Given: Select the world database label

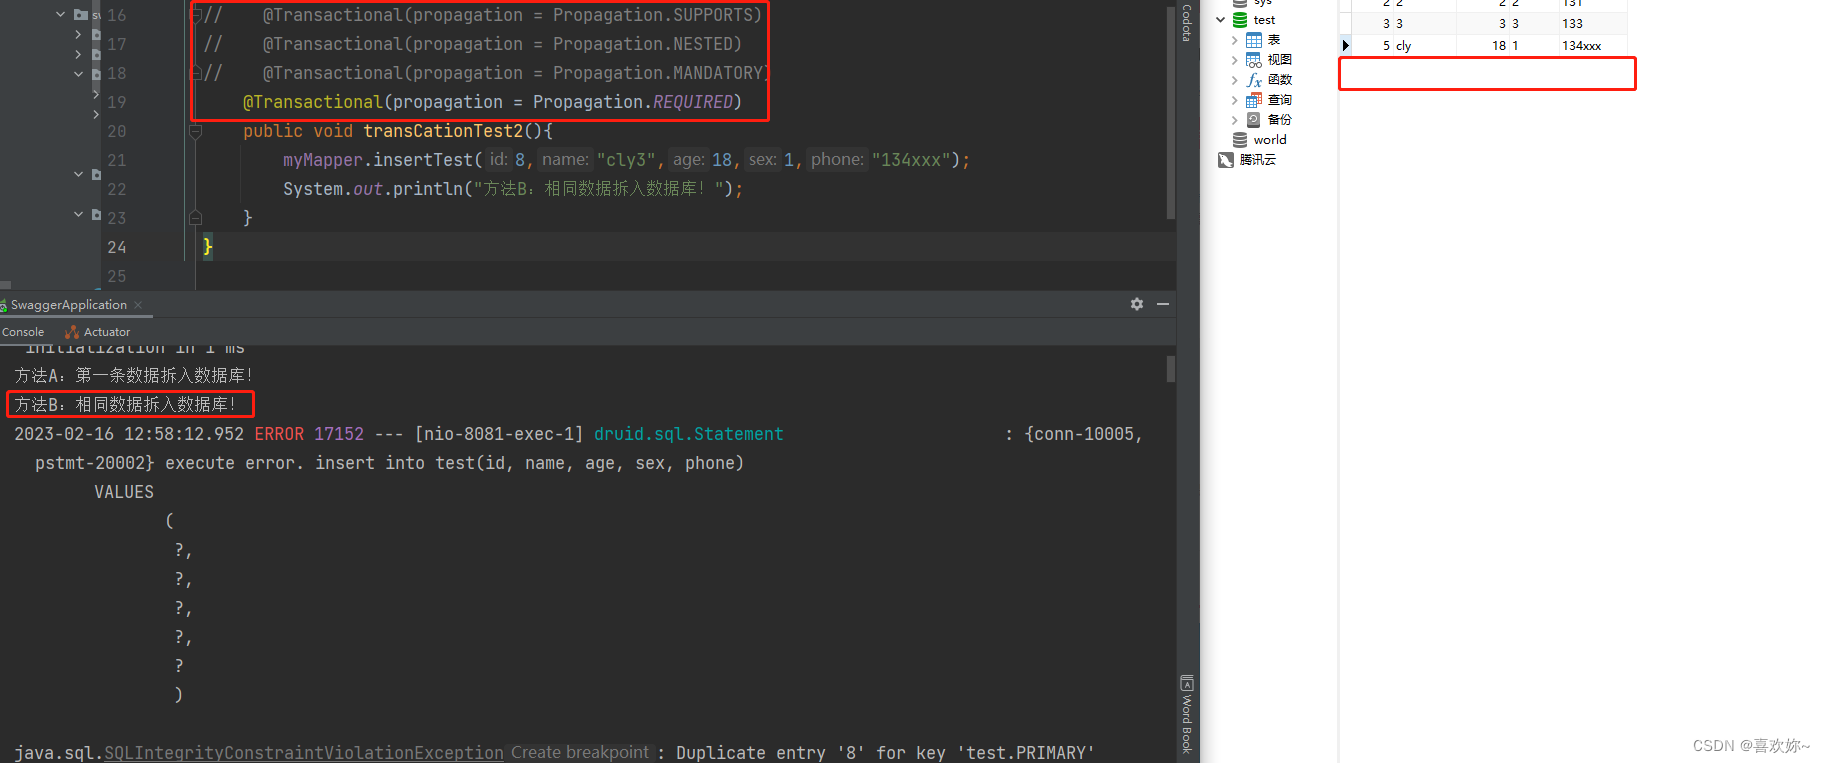Looking at the screenshot, I should pyautogui.click(x=1270, y=140).
